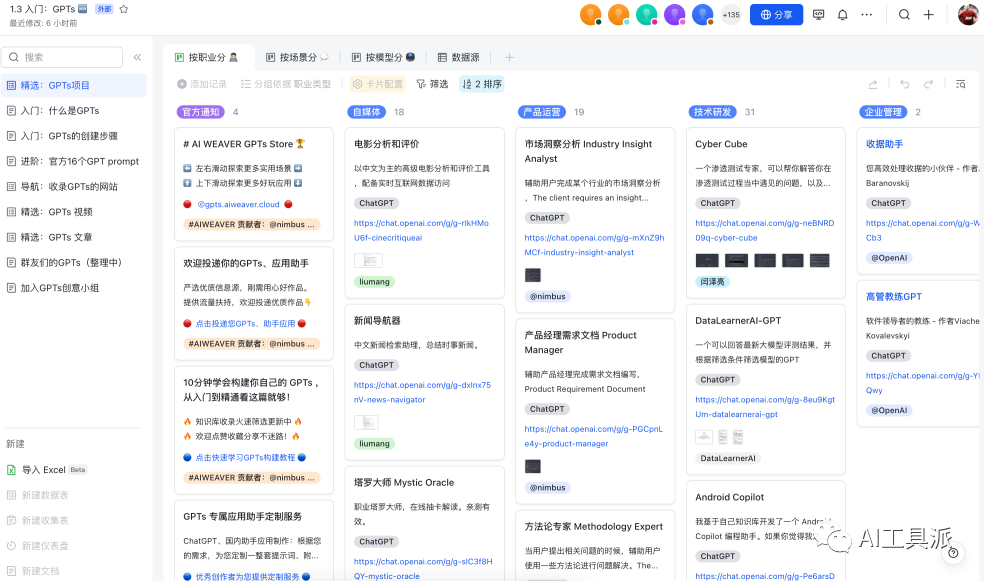Screen dimensions: 984x581
Task: Open 进阶: 官方16个GPT prompt in sidebar
Action: pyautogui.click(x=74, y=161)
